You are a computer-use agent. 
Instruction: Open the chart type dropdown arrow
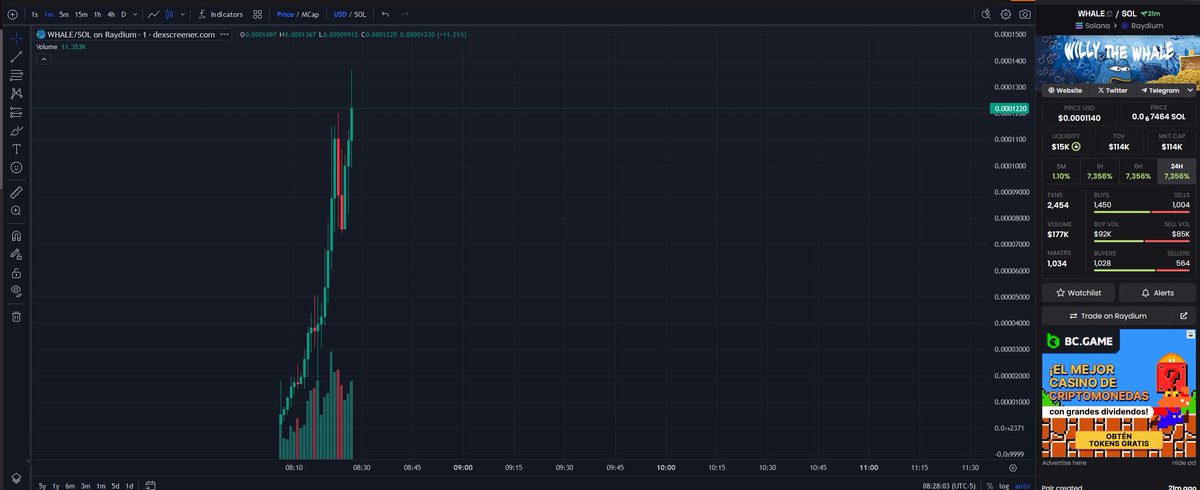point(184,15)
